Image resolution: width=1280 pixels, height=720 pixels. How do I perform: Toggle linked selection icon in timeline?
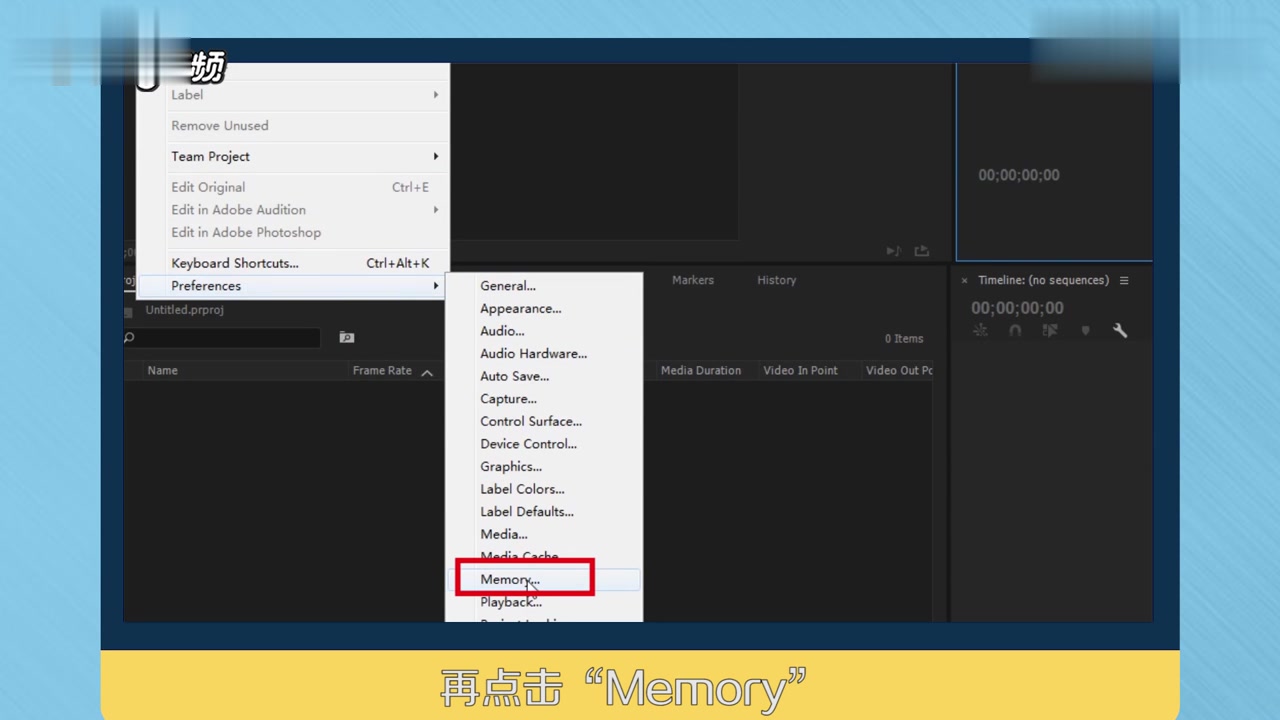(1050, 330)
